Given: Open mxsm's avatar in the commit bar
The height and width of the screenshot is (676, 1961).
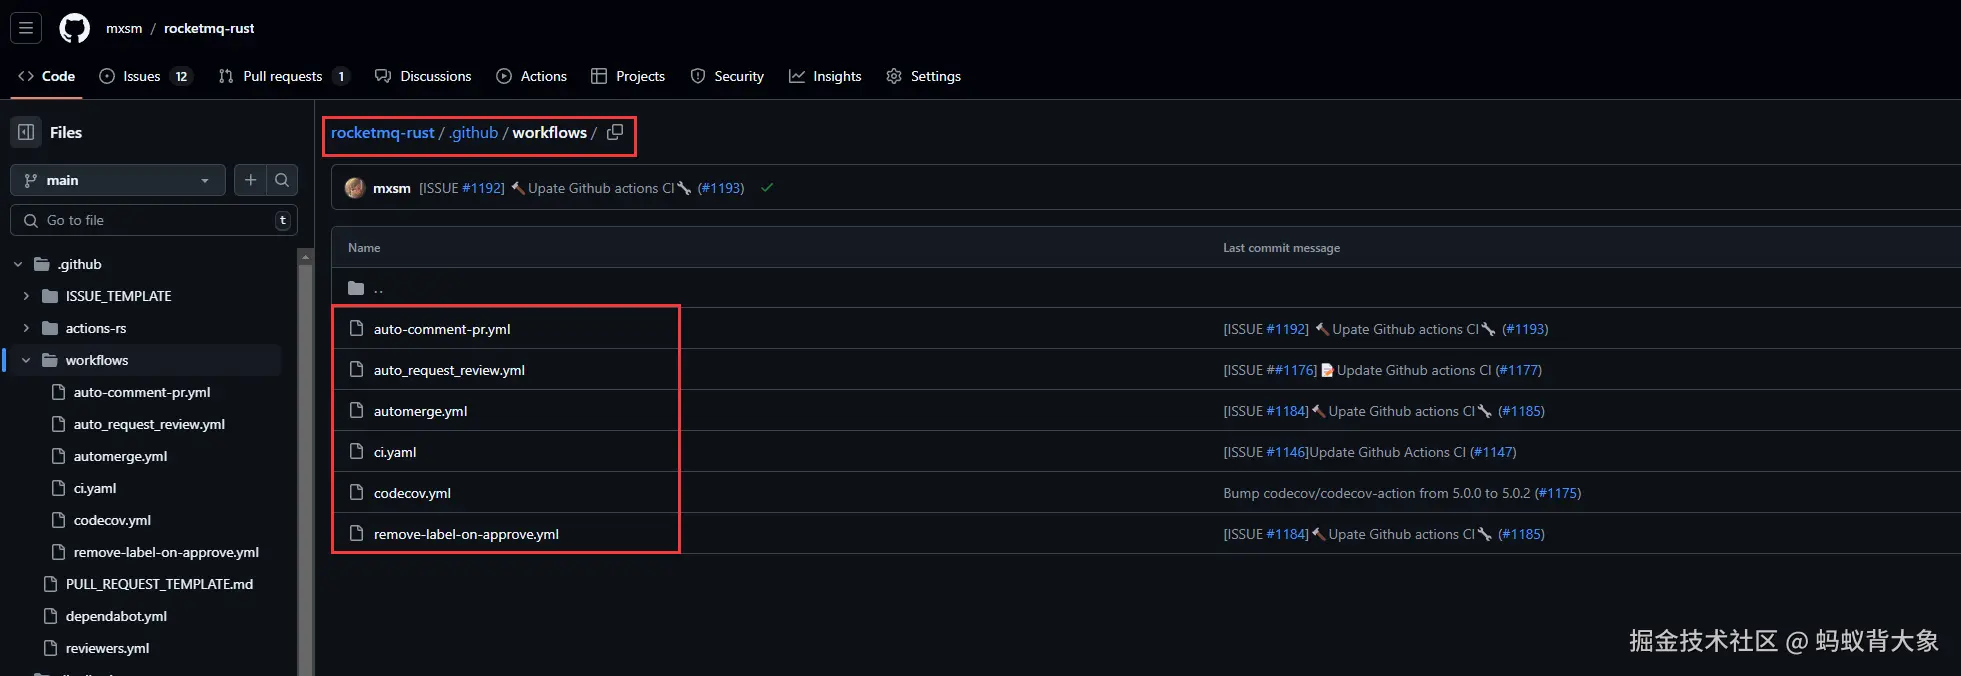Looking at the screenshot, I should [354, 188].
